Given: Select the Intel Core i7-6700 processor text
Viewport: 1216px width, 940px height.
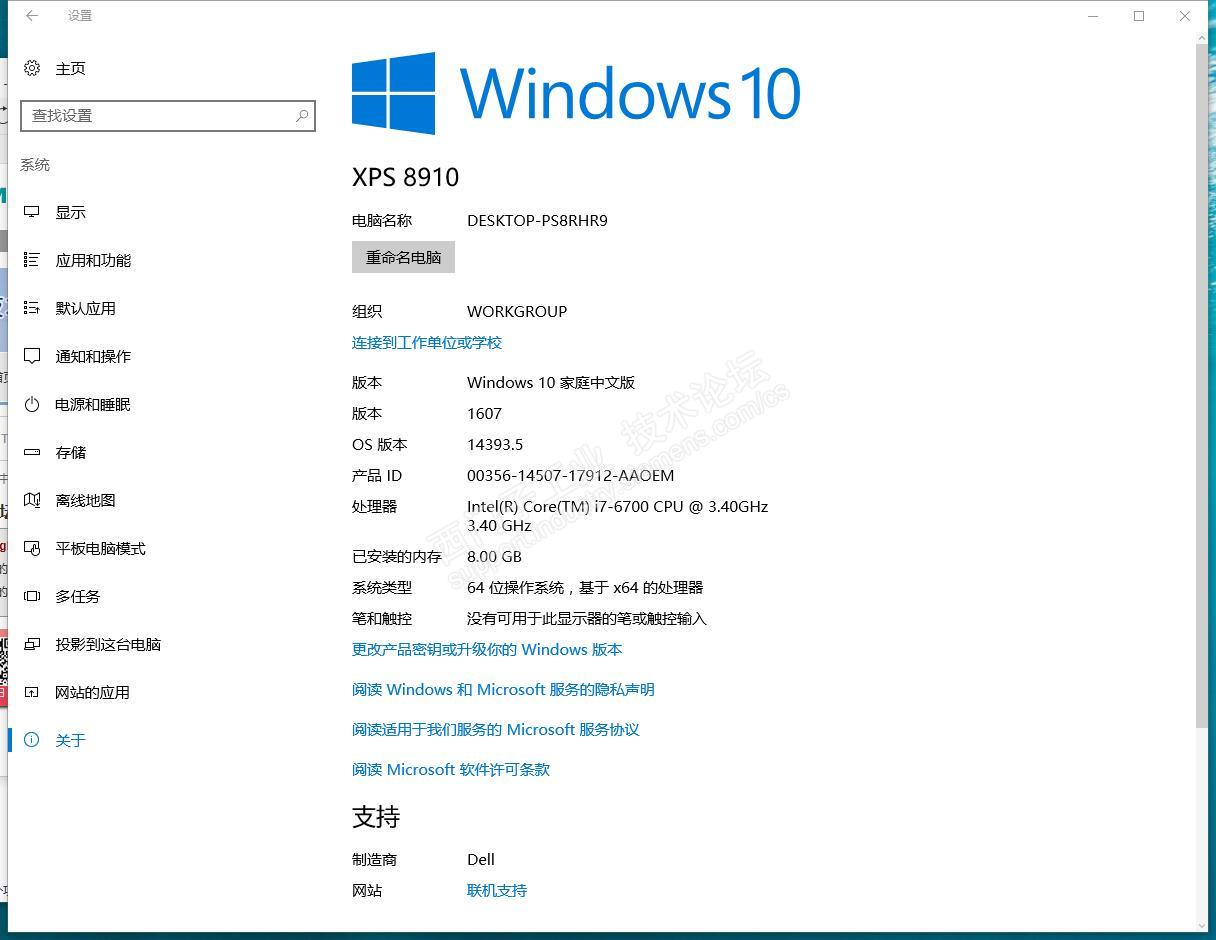Looking at the screenshot, I should (617, 515).
